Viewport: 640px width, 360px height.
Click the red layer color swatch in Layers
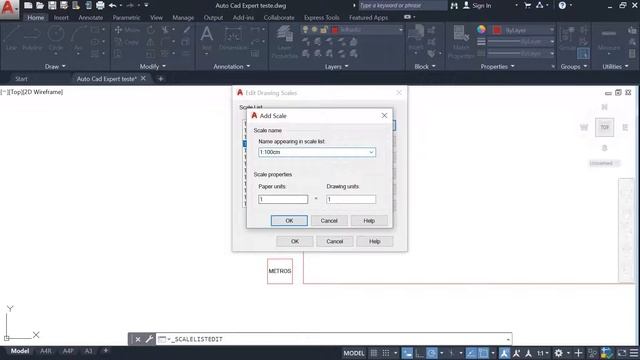[x=335, y=30]
